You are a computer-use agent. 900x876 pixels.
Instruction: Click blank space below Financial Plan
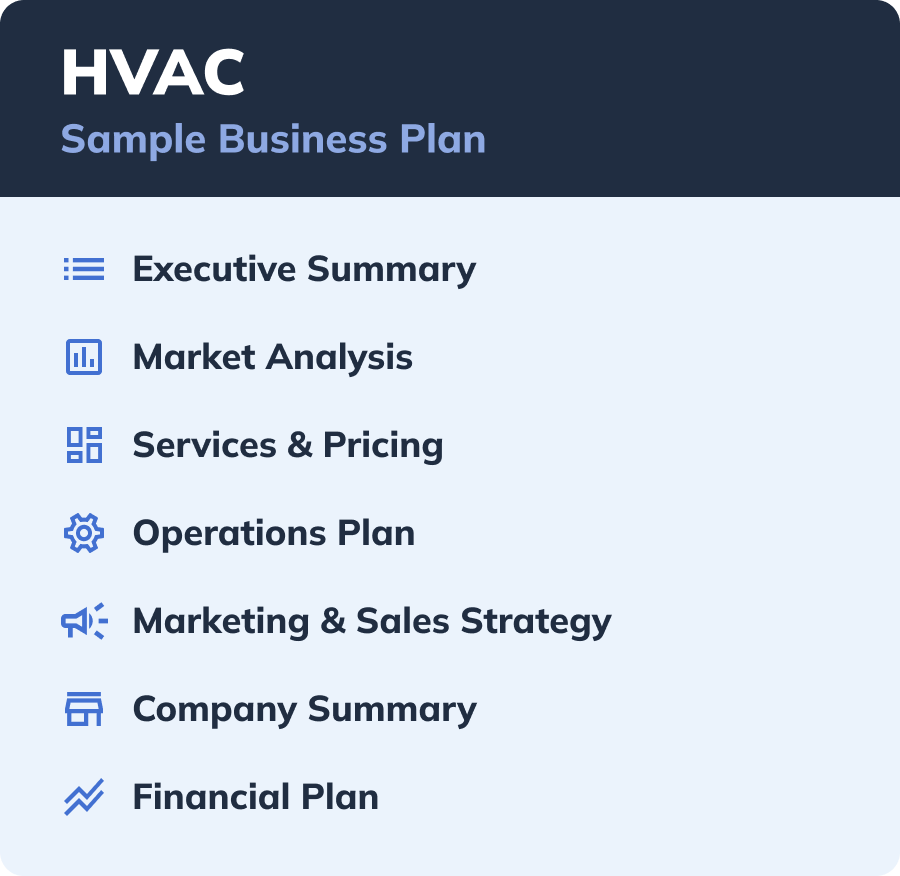[450, 846]
